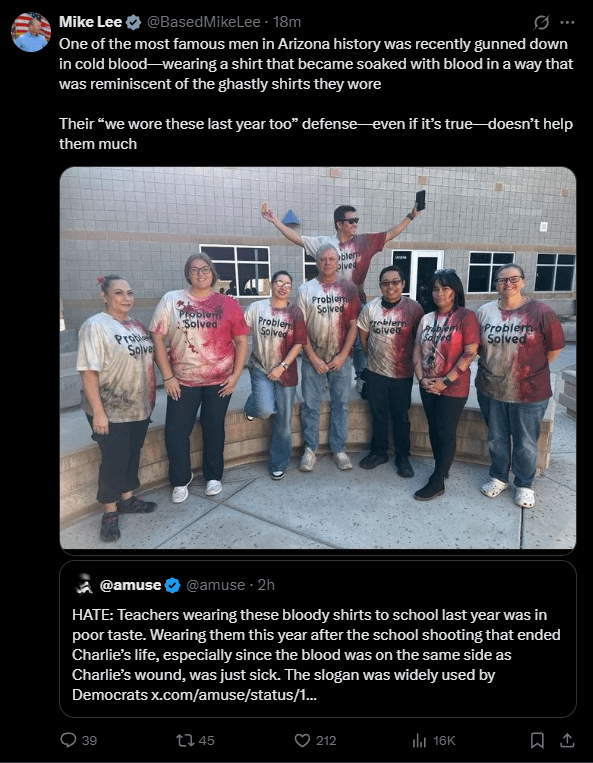This screenshot has width=593, height=763.
Task: Share the post via upload arrow icon
Action: click(x=567, y=740)
